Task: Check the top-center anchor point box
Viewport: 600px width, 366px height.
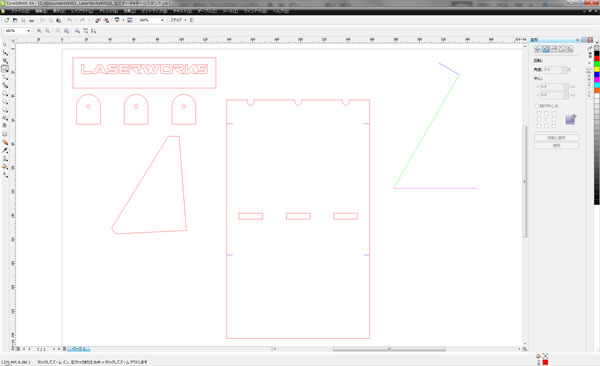Action: click(546, 114)
